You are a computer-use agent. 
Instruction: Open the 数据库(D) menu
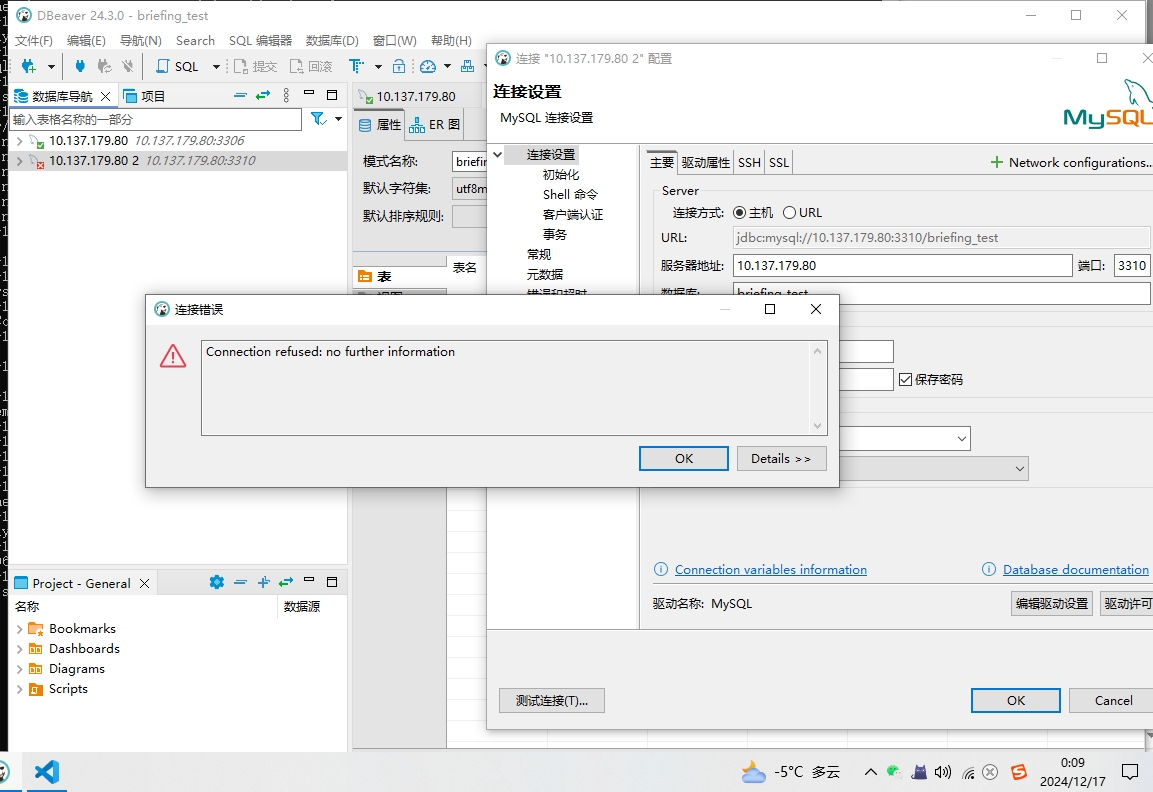(332, 41)
